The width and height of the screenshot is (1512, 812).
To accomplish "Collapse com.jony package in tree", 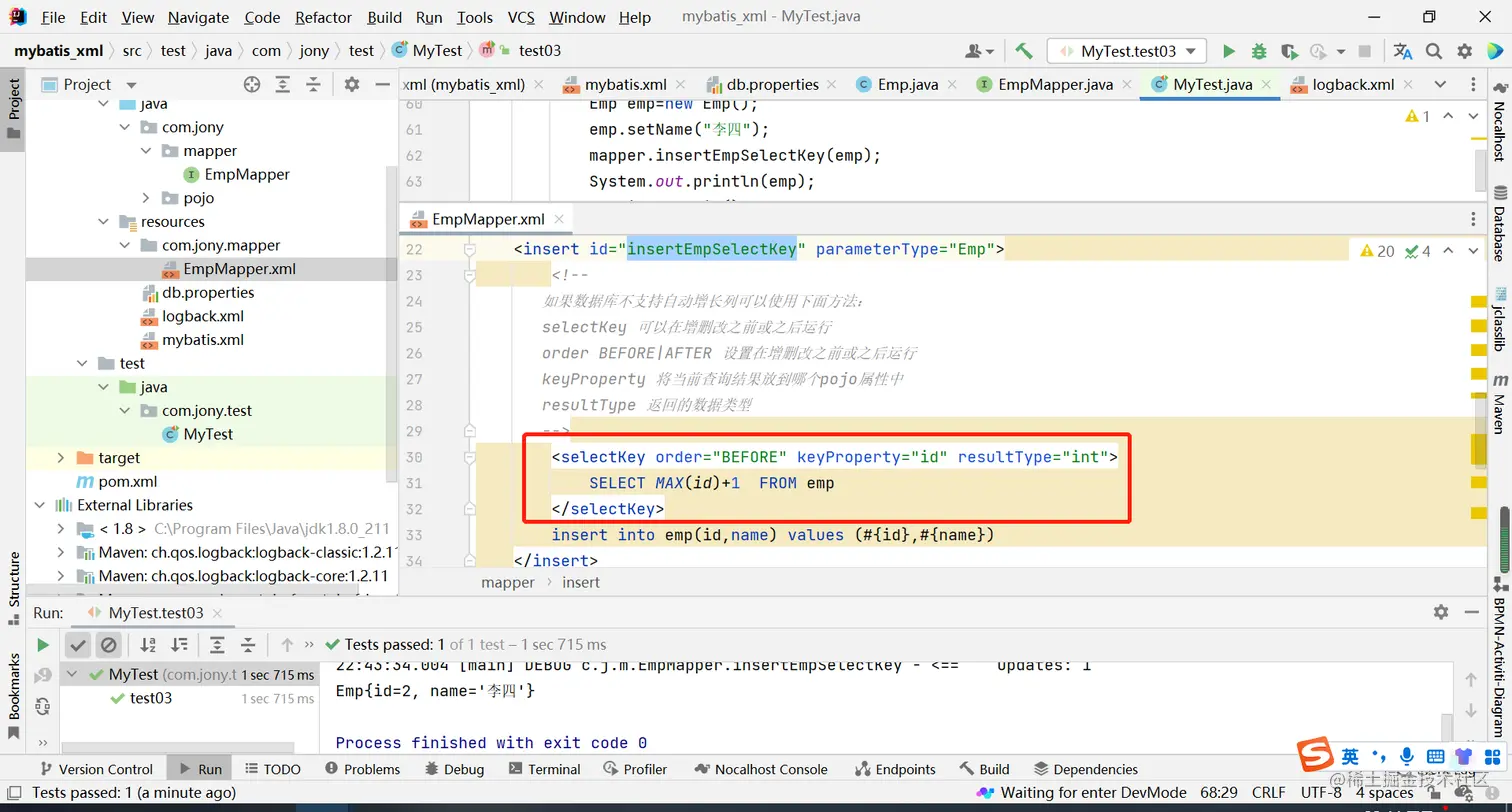I will [125, 127].
